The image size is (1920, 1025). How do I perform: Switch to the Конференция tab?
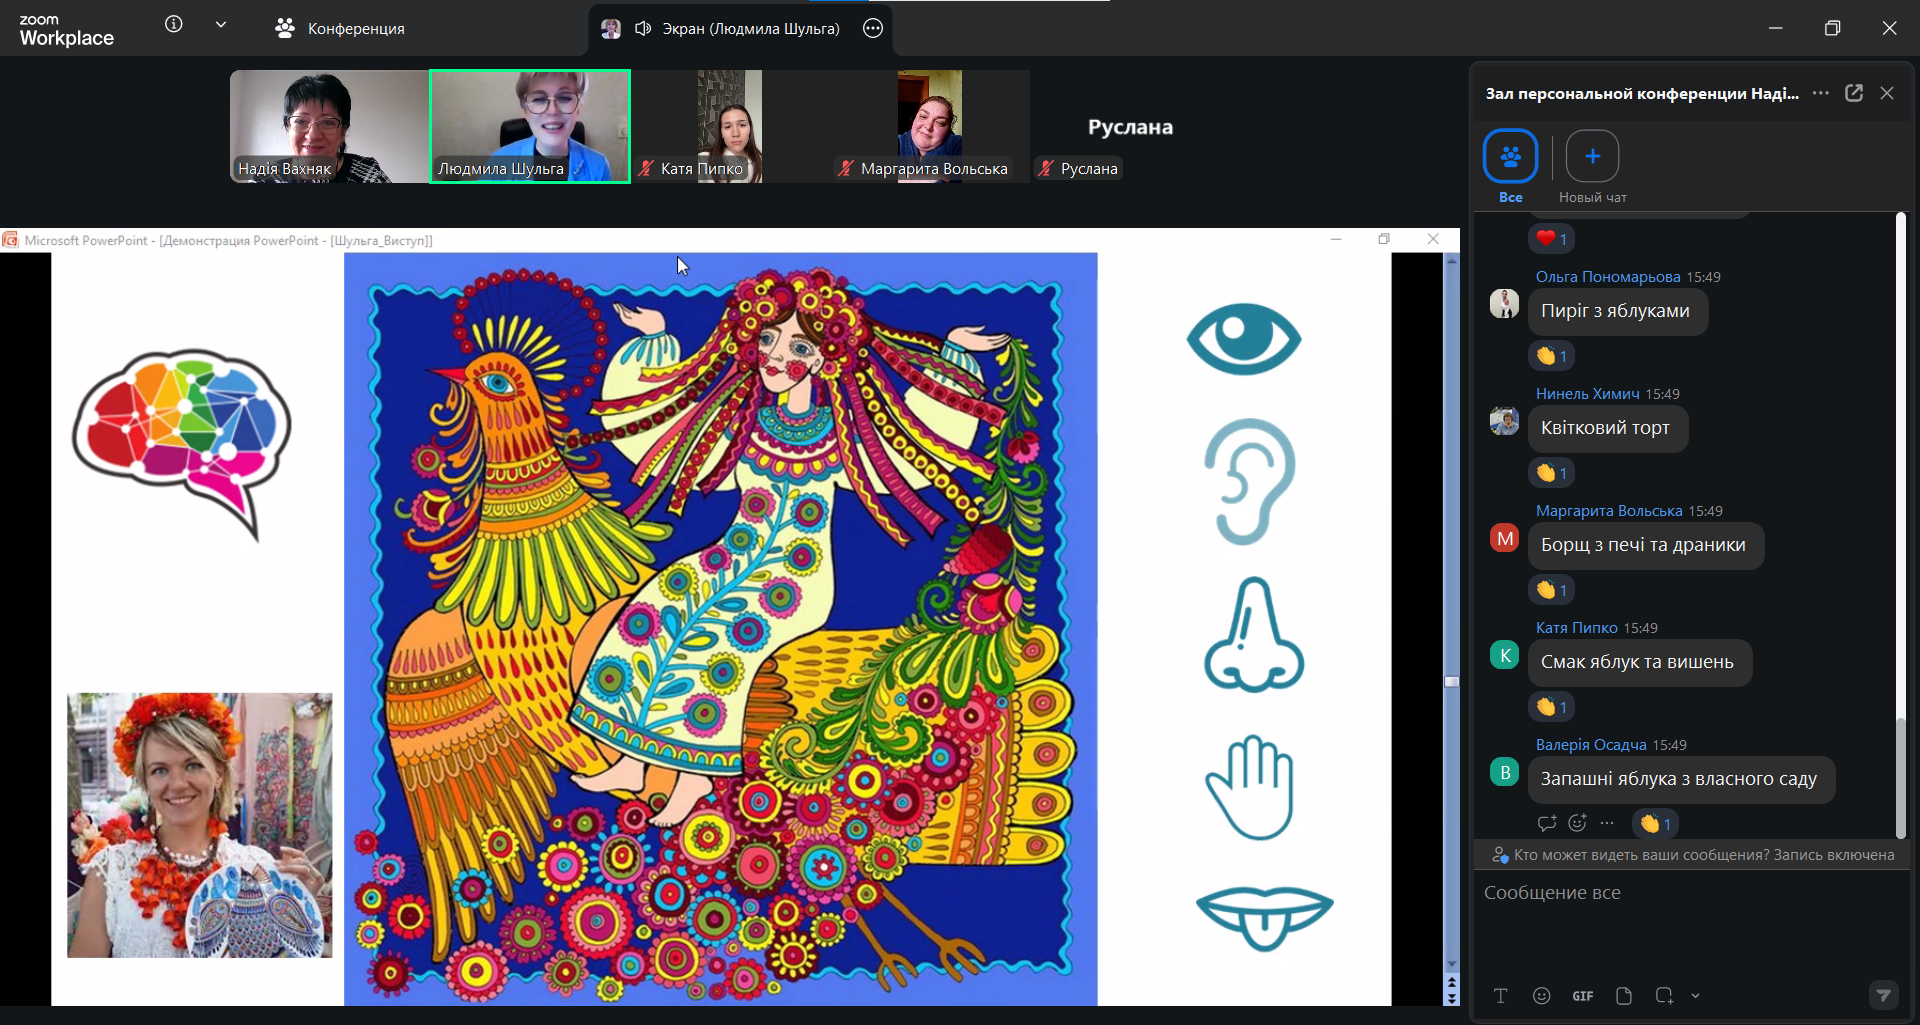[x=340, y=28]
